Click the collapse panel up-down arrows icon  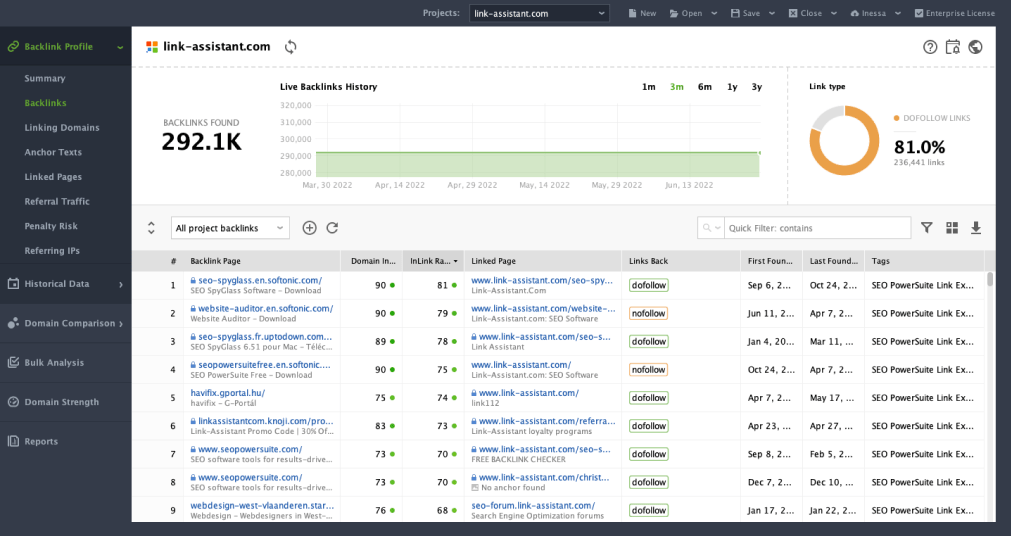point(151,228)
